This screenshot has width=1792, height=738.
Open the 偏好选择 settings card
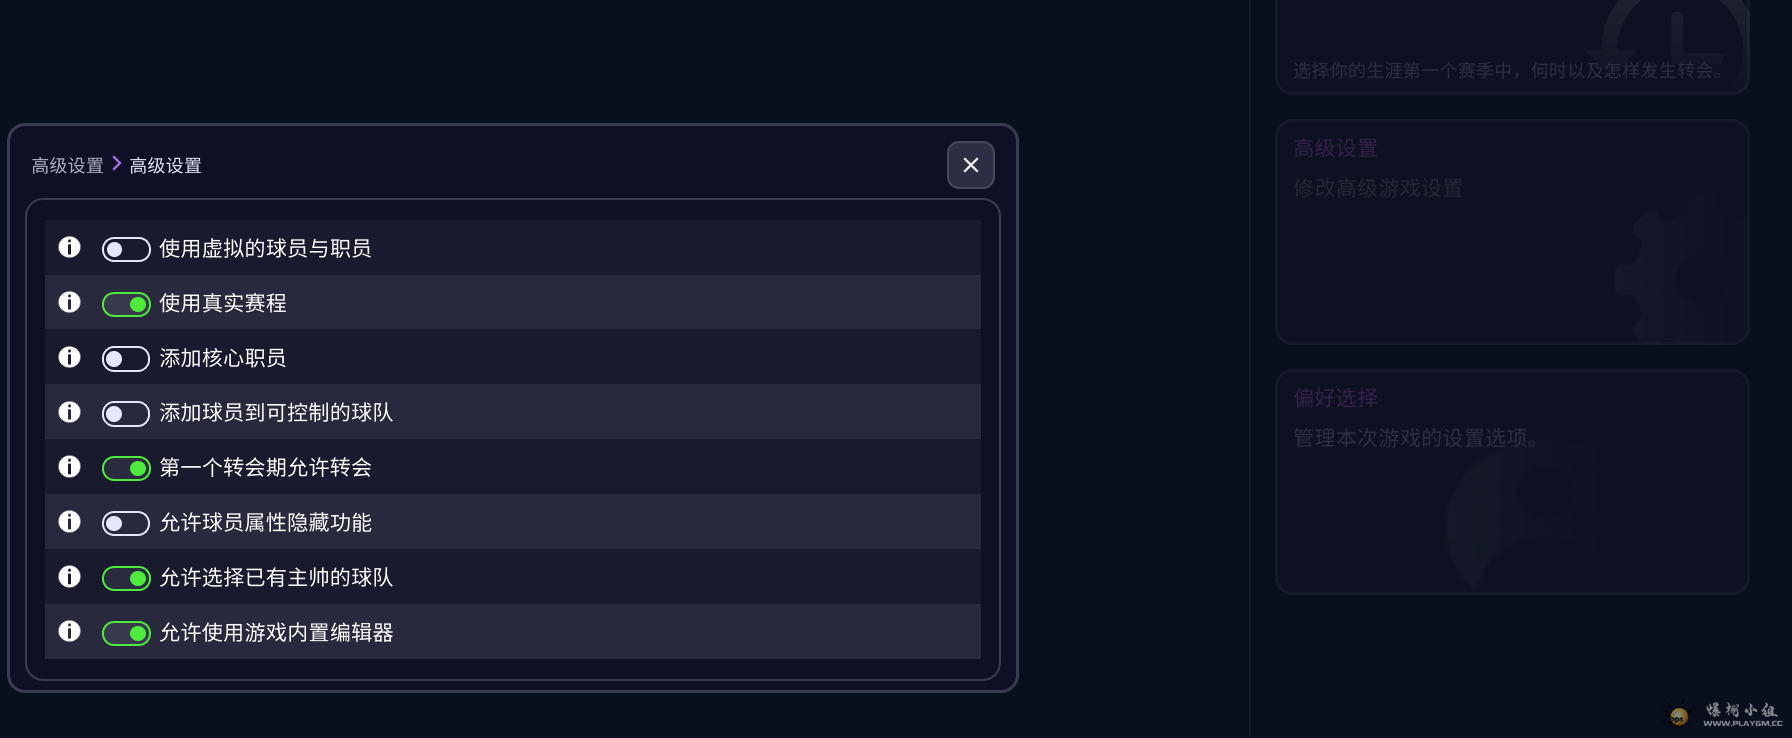(x=1511, y=482)
